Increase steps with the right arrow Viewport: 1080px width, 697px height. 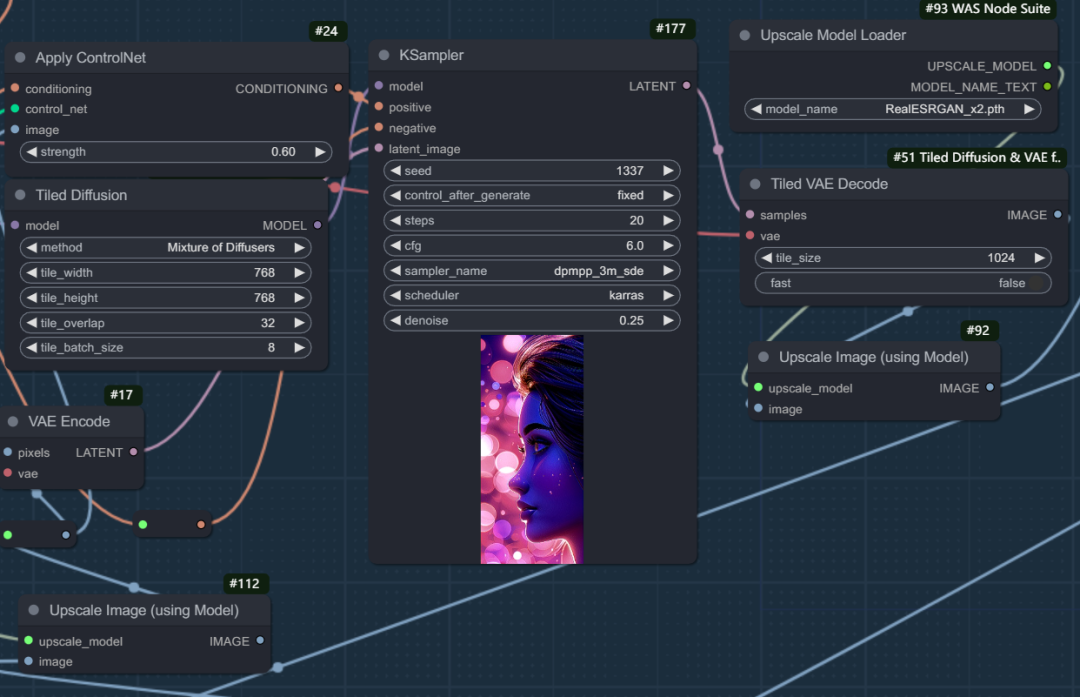(x=667, y=220)
